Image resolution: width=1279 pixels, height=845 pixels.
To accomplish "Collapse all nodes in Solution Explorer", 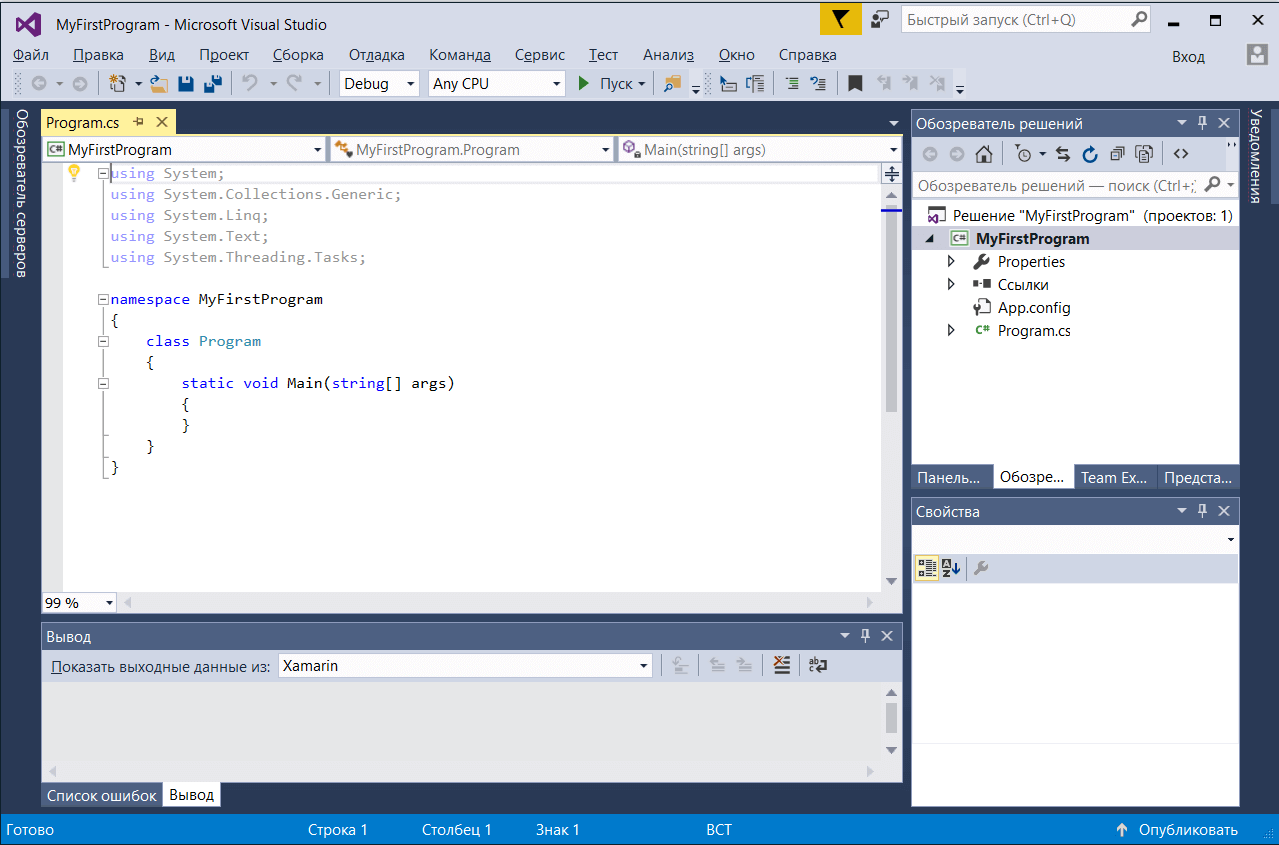I will (x=1117, y=154).
